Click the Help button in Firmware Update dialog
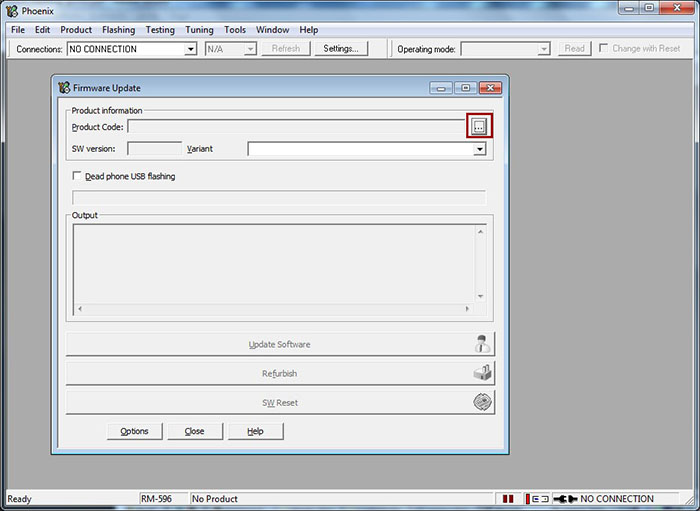The height and width of the screenshot is (511, 700). click(255, 431)
